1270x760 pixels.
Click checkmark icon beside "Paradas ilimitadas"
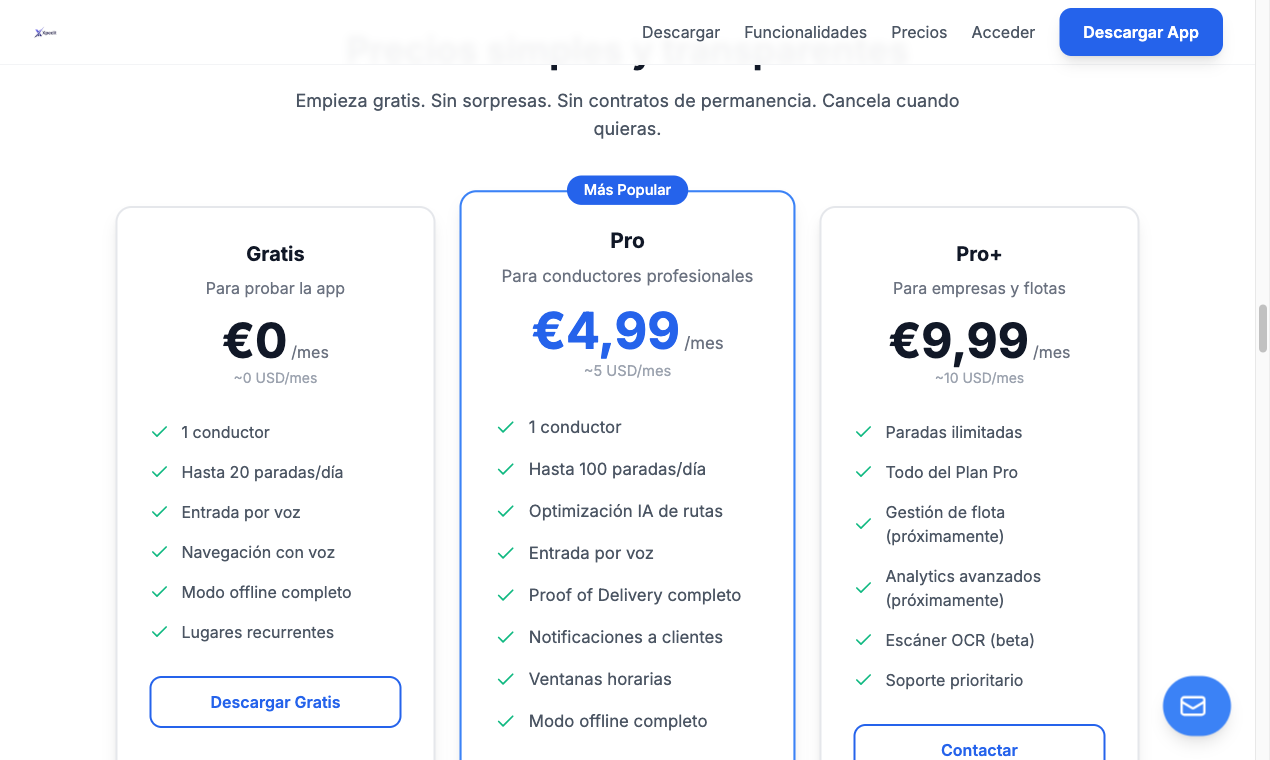863,432
